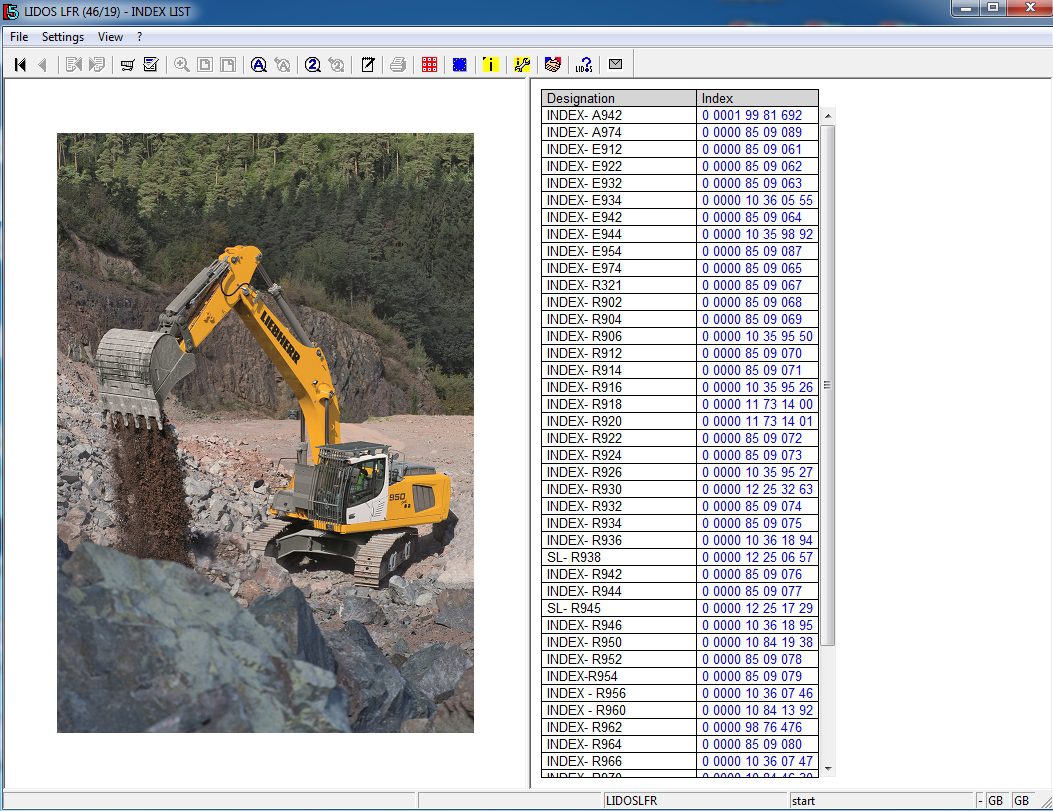Click the yellow information icon
This screenshot has width=1053, height=811.
click(490, 65)
